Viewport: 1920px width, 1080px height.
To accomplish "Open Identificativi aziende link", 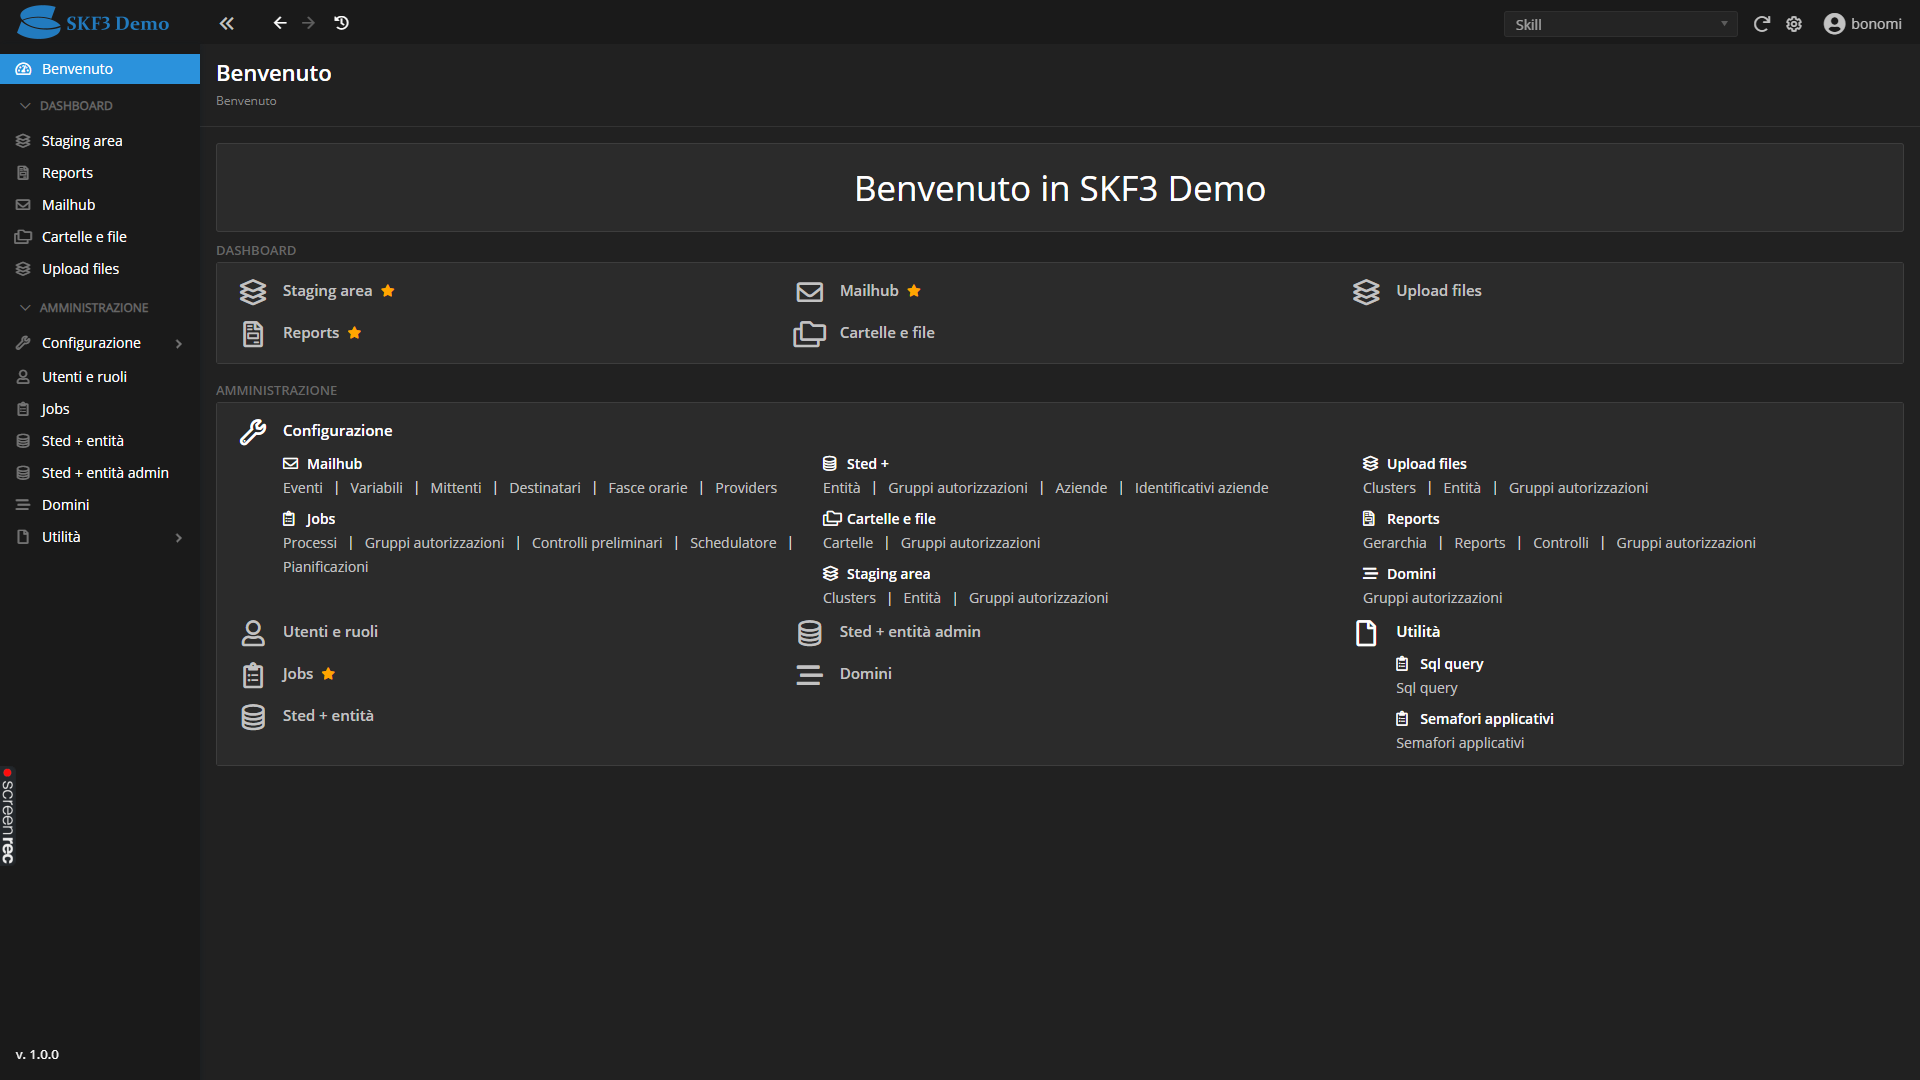I will click(1201, 488).
